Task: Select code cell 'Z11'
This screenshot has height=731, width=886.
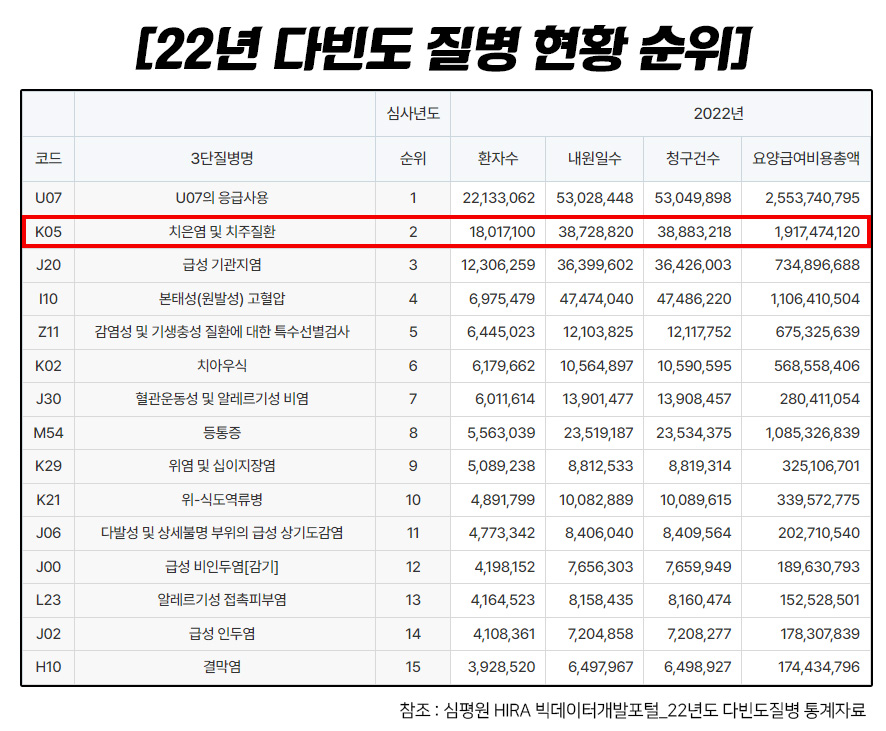Action: point(48,332)
